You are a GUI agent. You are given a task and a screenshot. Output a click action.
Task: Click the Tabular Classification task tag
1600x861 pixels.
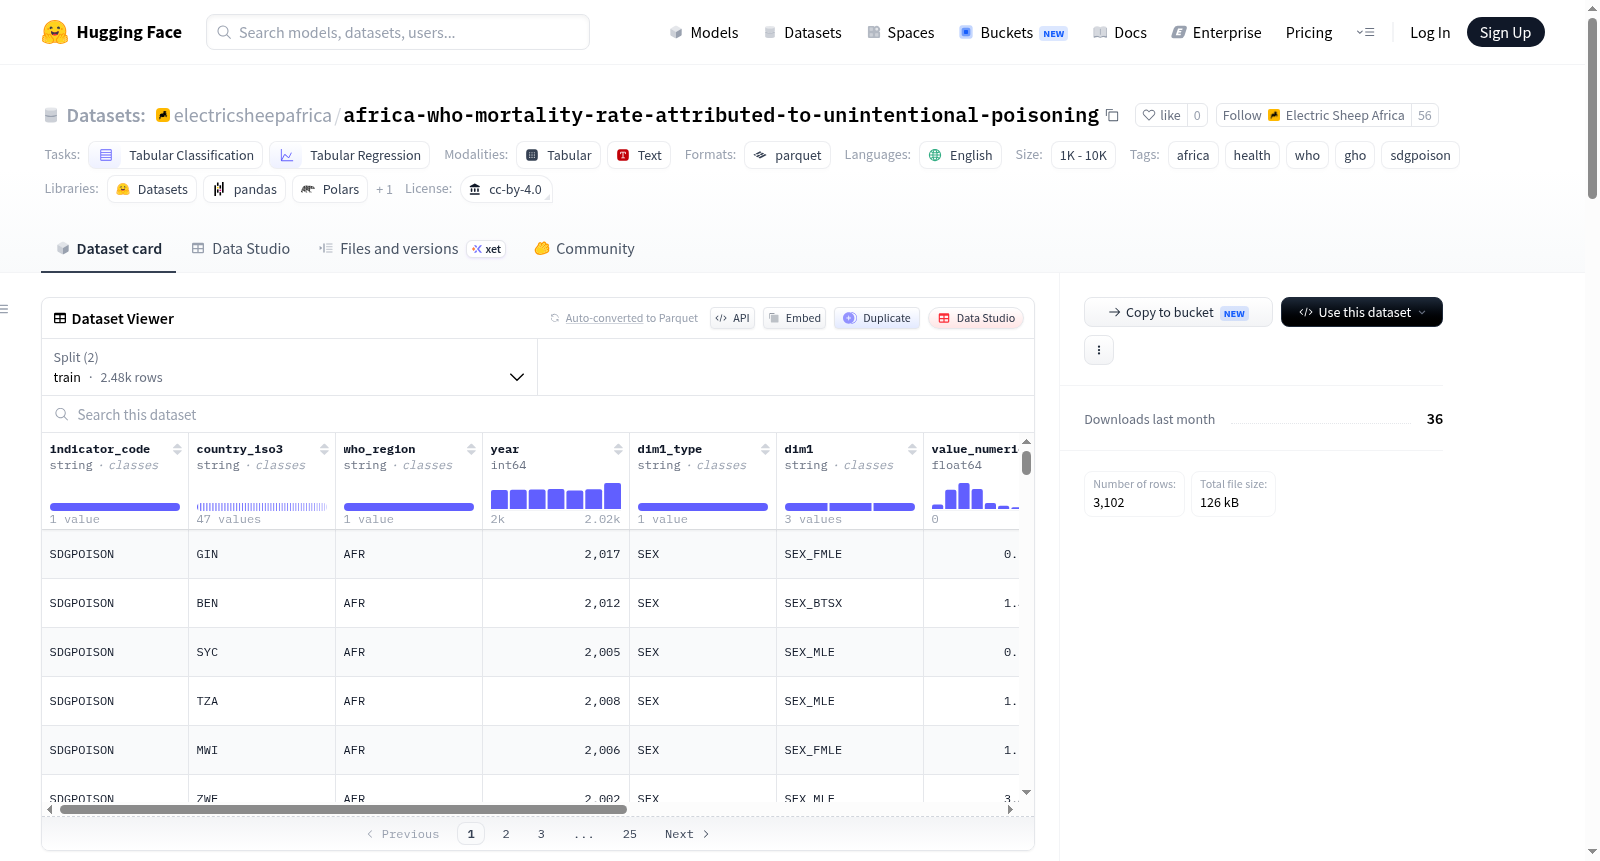[176, 155]
